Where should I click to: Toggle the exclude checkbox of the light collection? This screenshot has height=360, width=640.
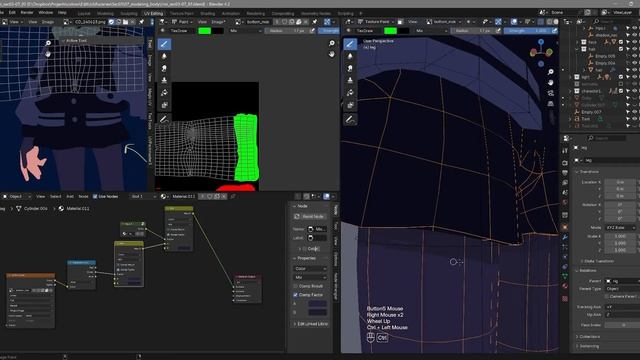[x=621, y=77]
